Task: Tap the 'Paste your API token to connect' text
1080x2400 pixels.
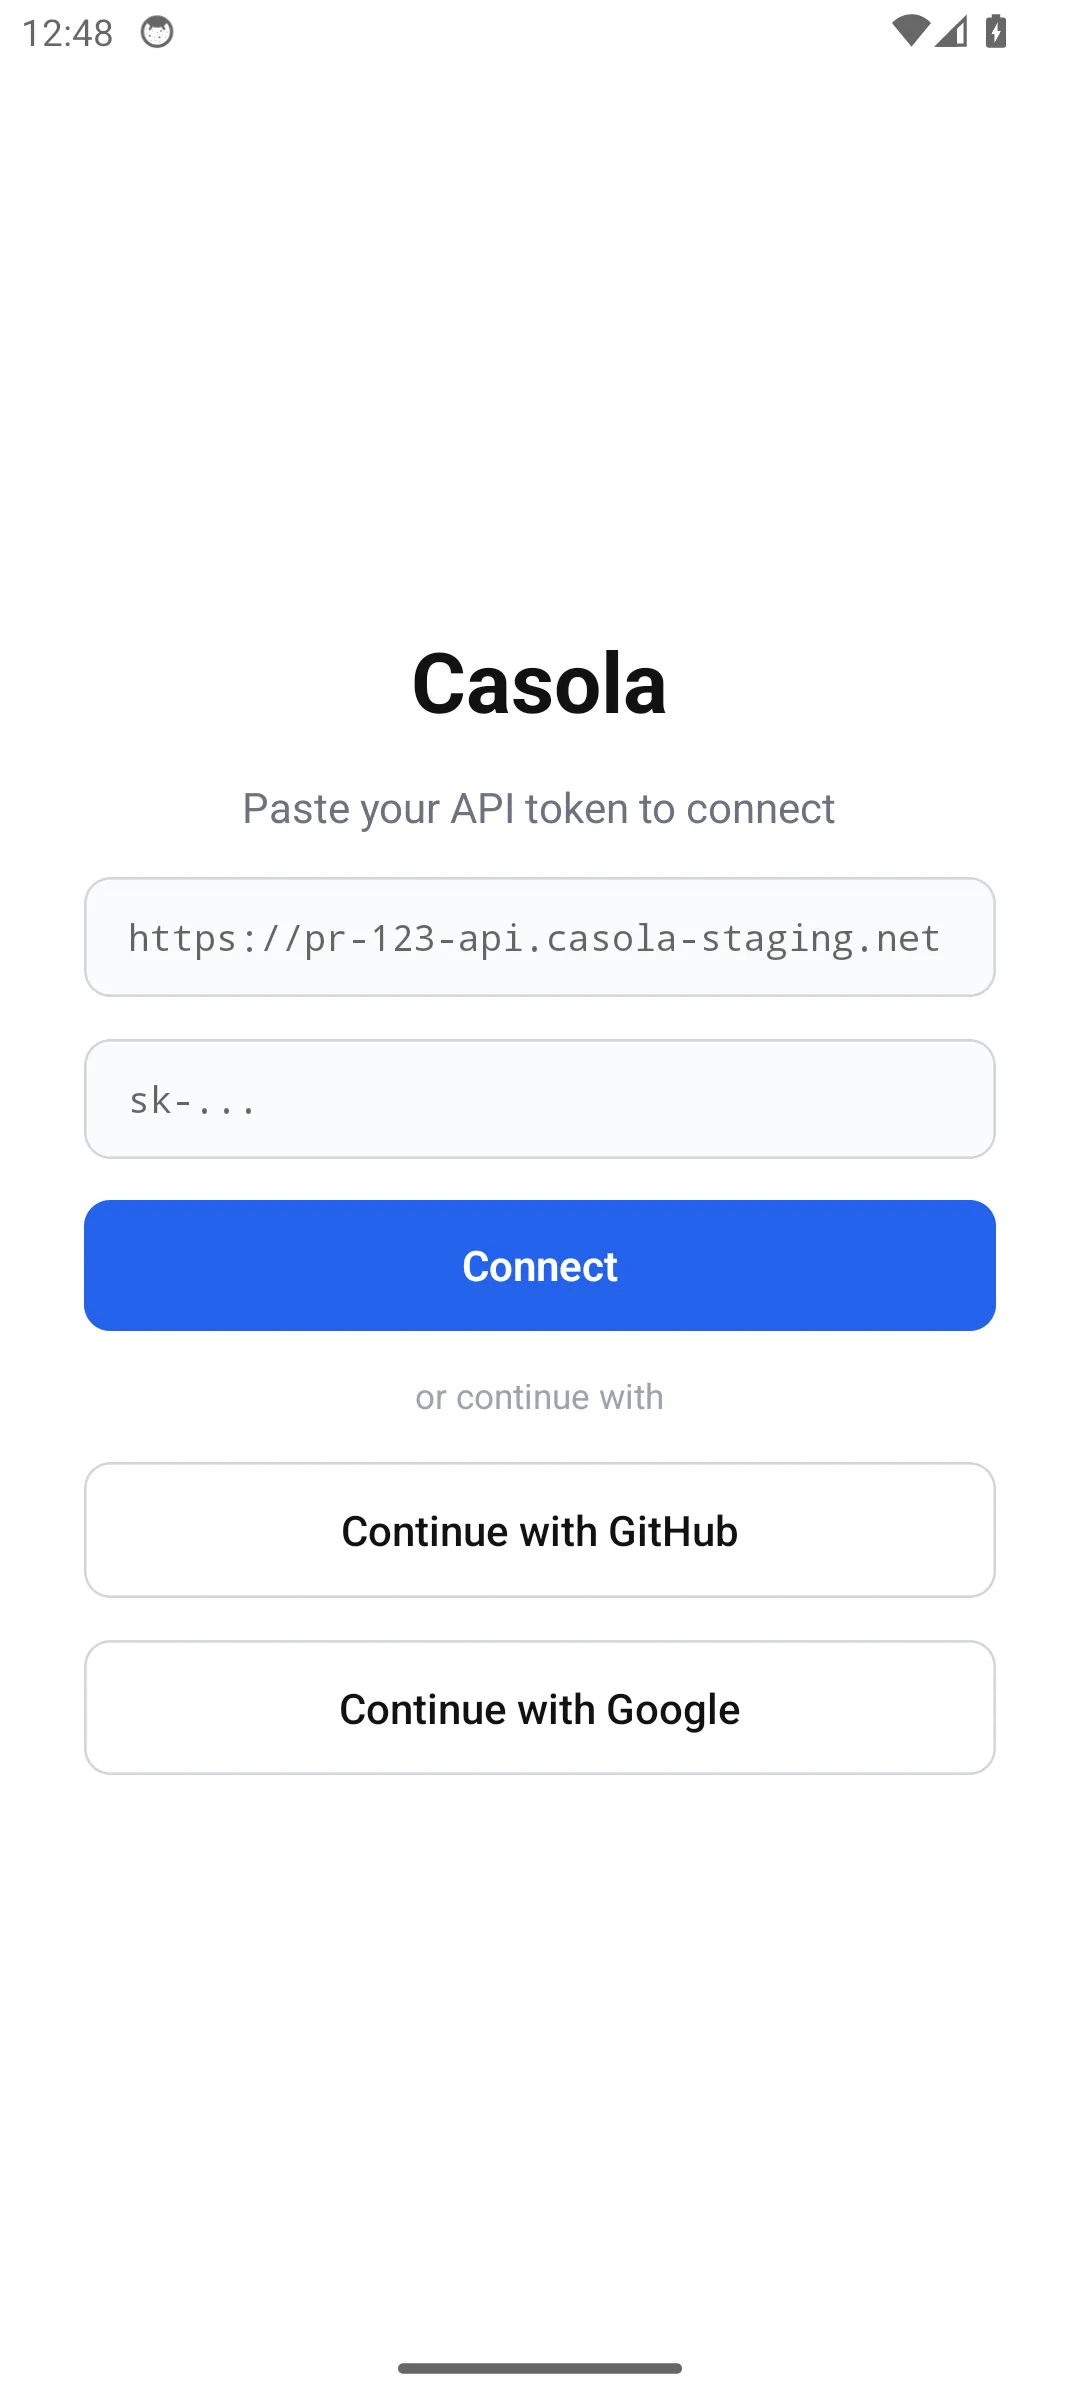Action: pos(540,808)
